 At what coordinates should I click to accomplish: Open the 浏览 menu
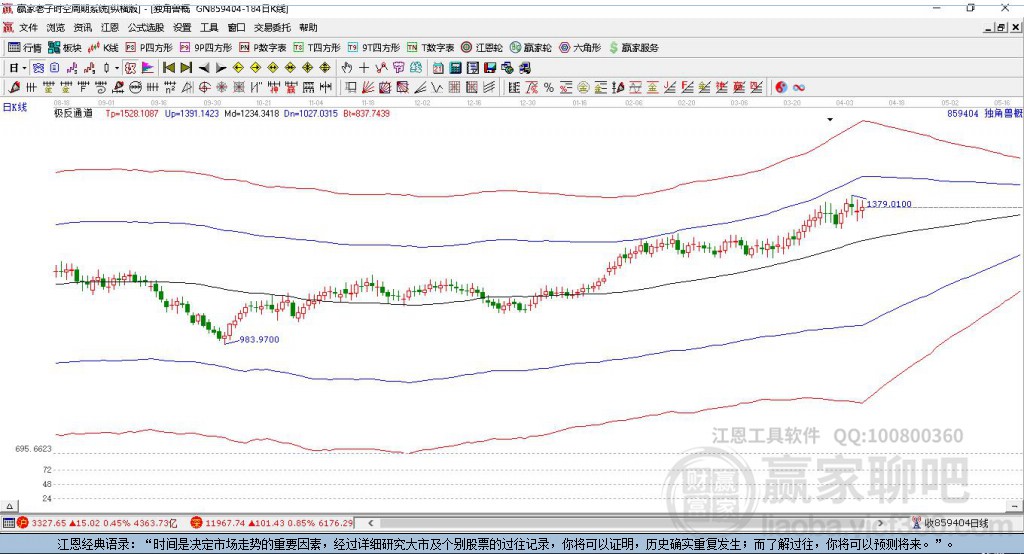[x=56, y=27]
